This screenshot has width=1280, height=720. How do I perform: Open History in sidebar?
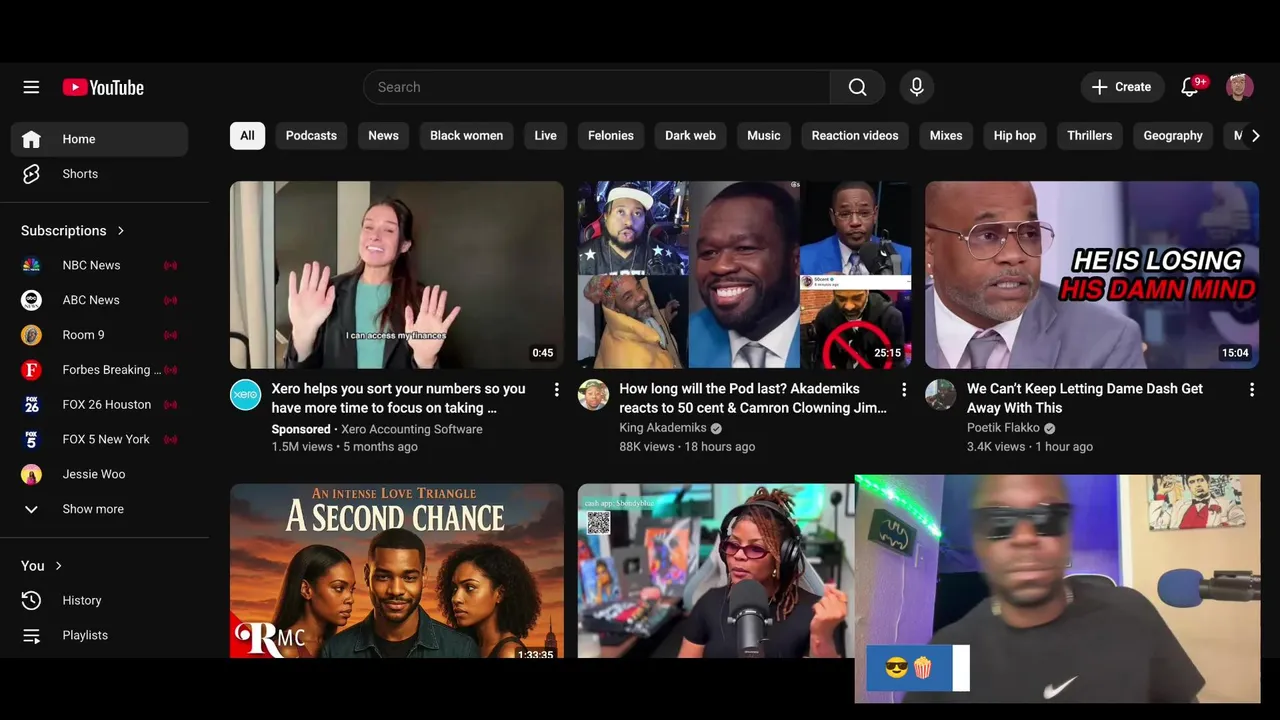click(x=99, y=600)
